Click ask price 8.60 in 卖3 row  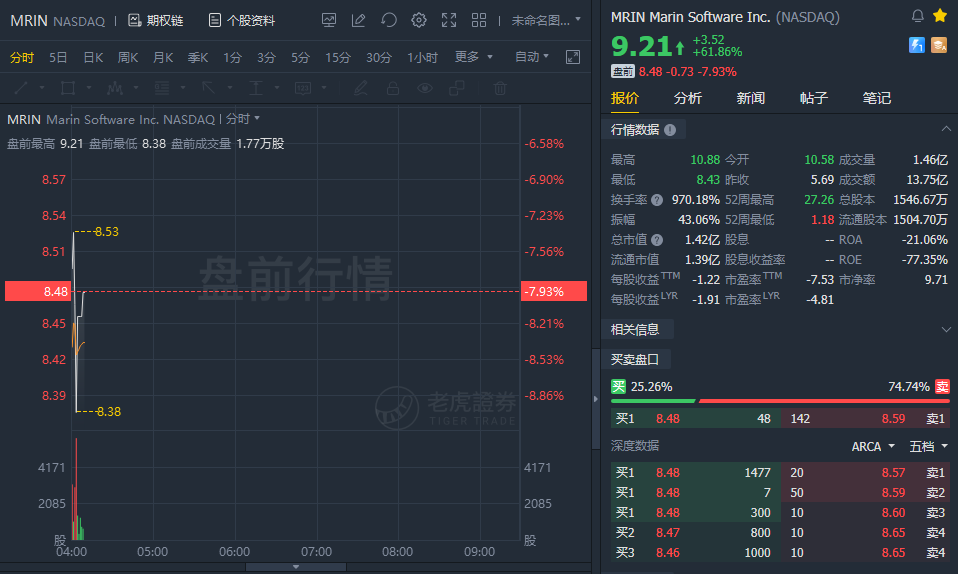point(893,512)
